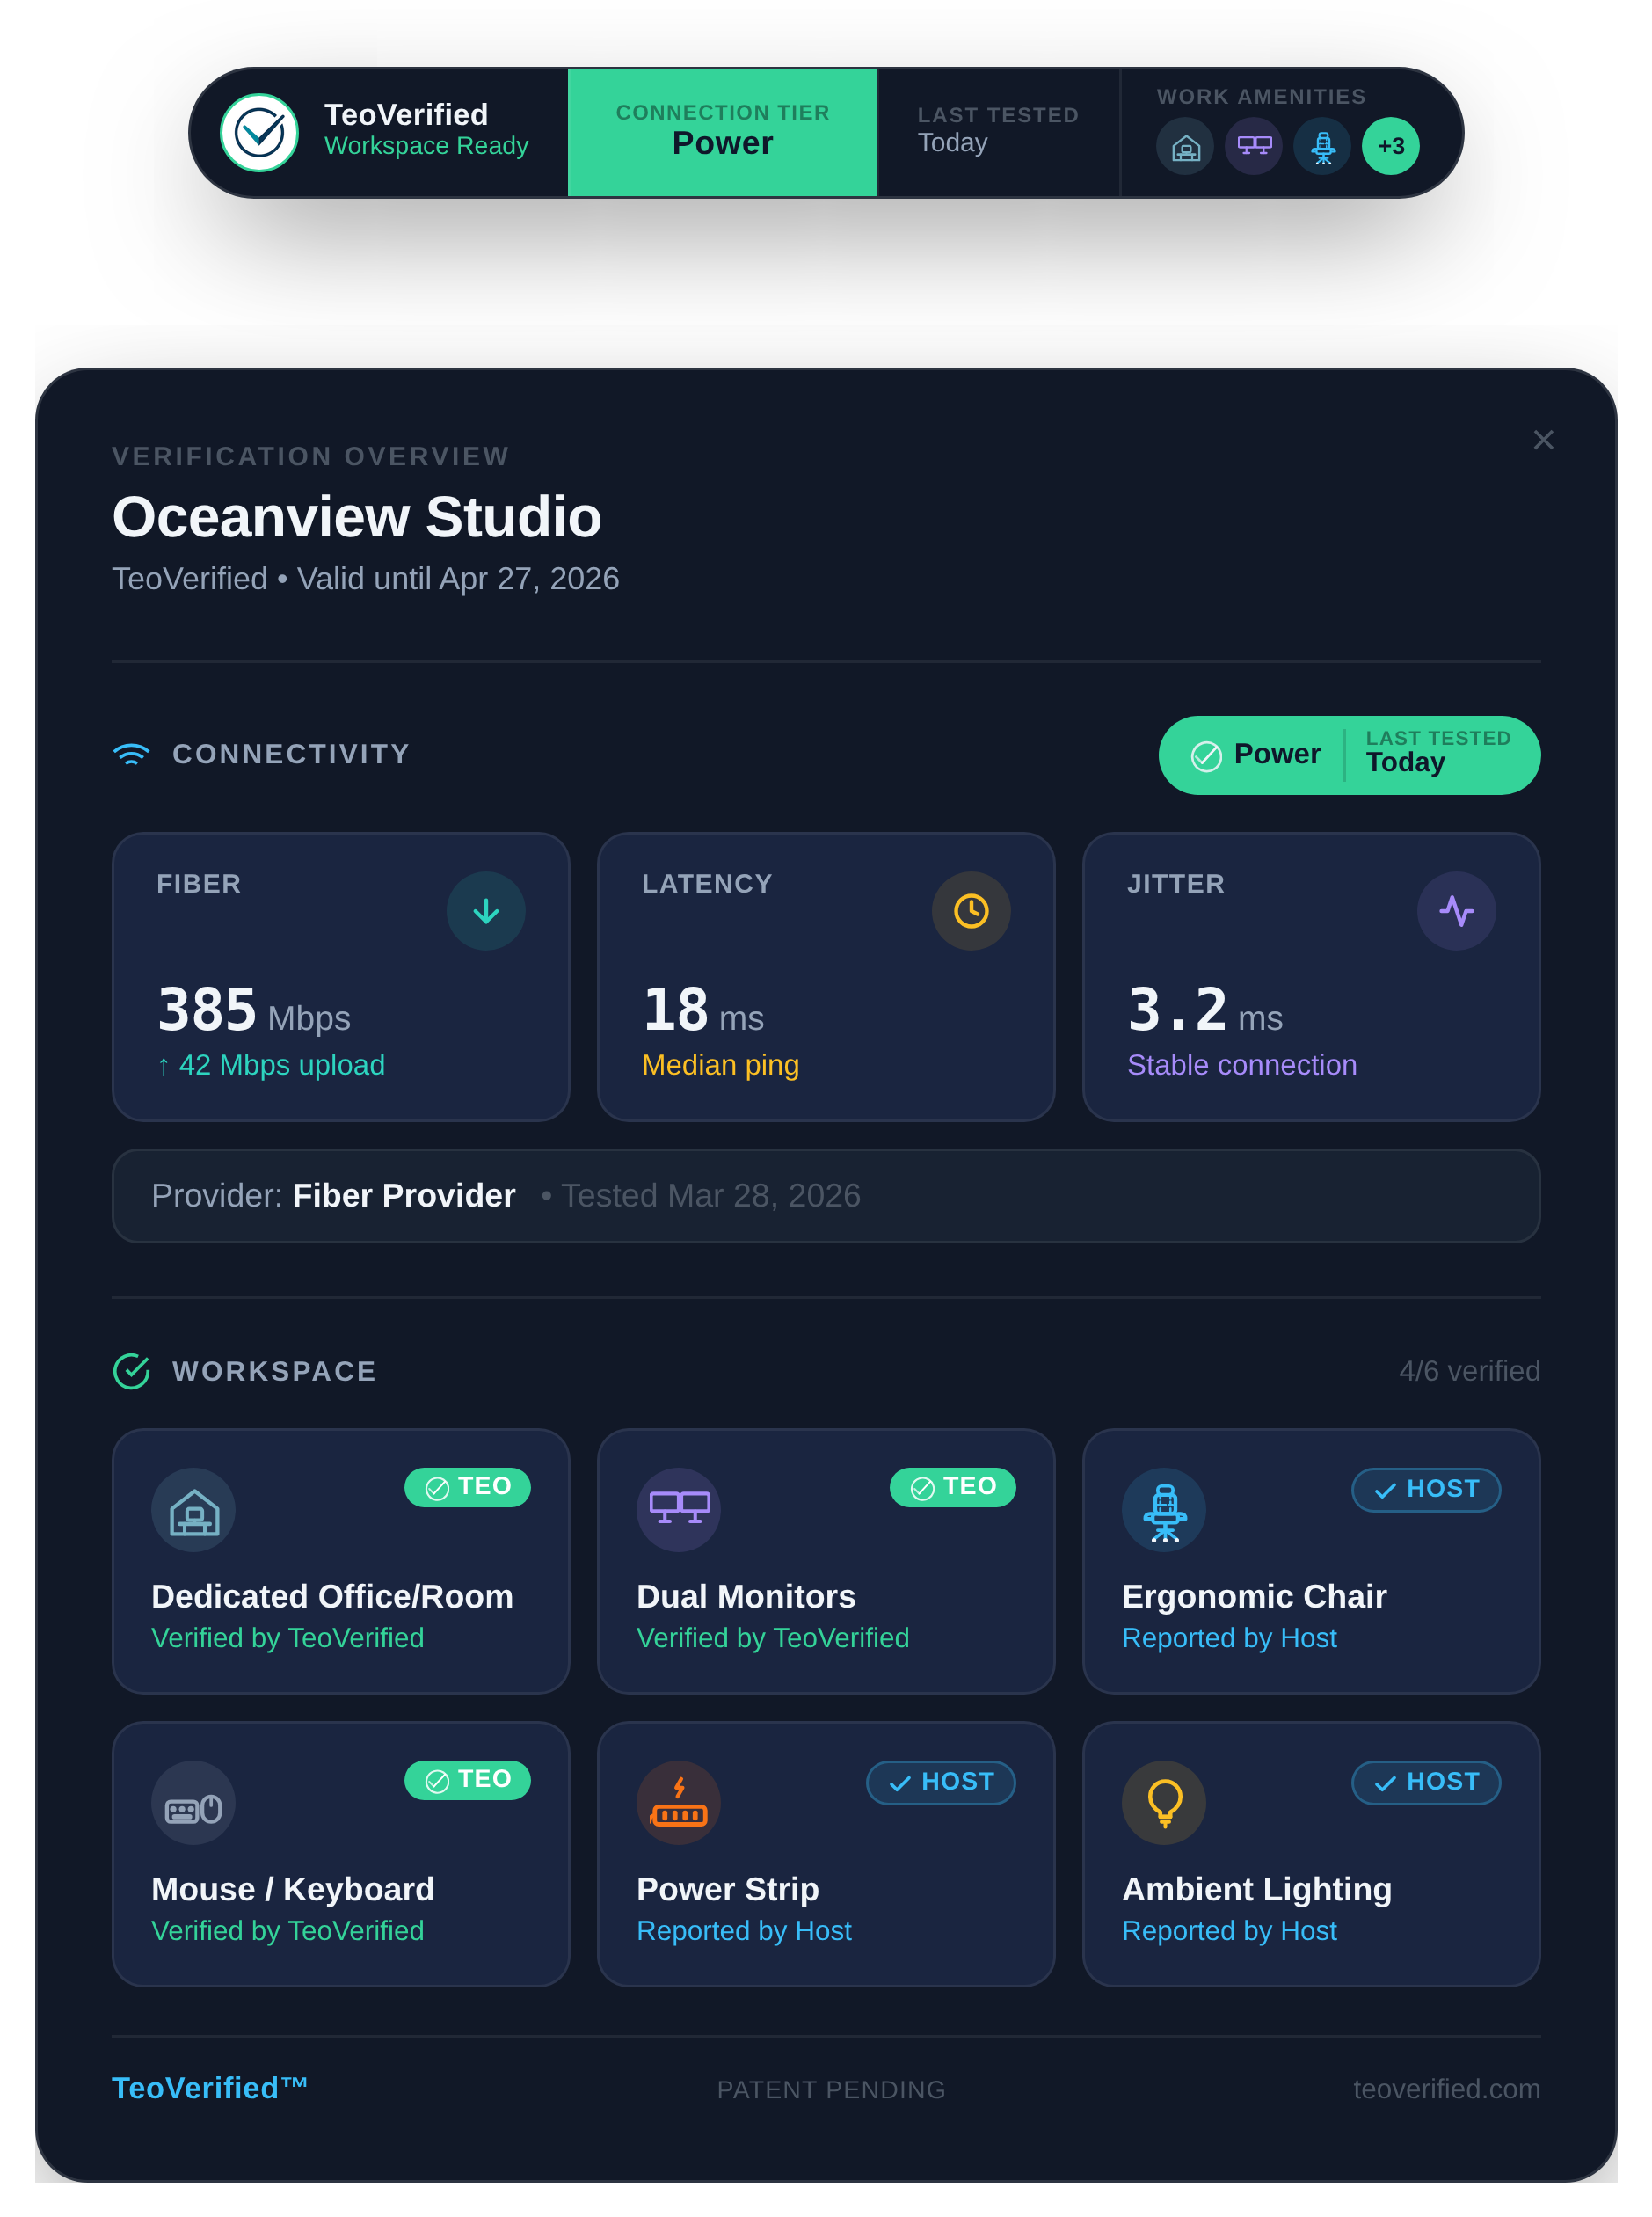Select the Connection Tier Power segment

point(722,132)
